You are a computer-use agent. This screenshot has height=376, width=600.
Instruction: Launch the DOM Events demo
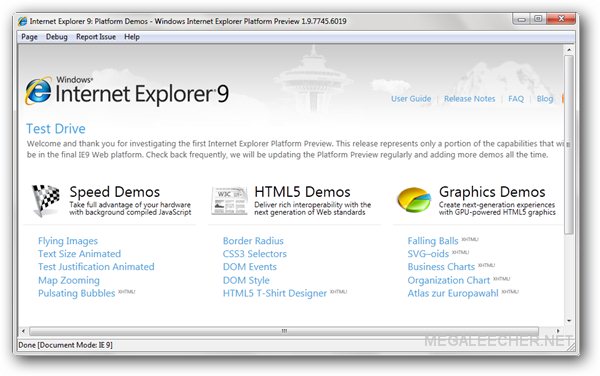coord(249,267)
